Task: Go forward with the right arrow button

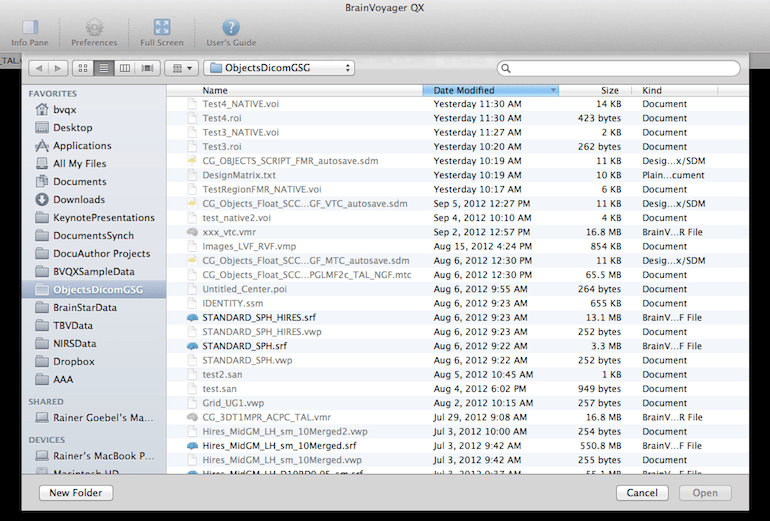Action: [x=57, y=68]
